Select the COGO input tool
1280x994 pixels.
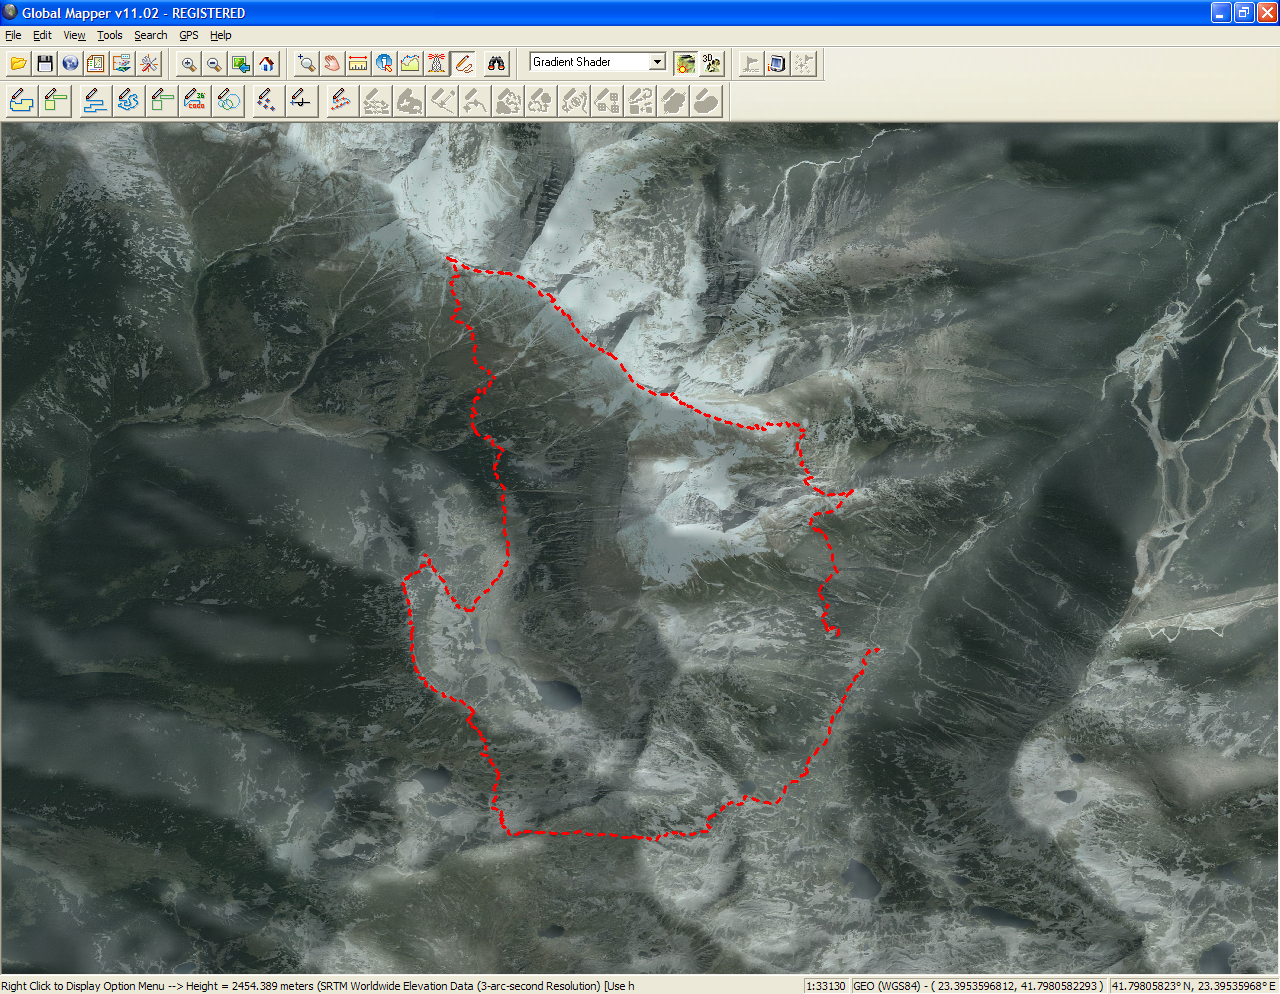(x=195, y=101)
